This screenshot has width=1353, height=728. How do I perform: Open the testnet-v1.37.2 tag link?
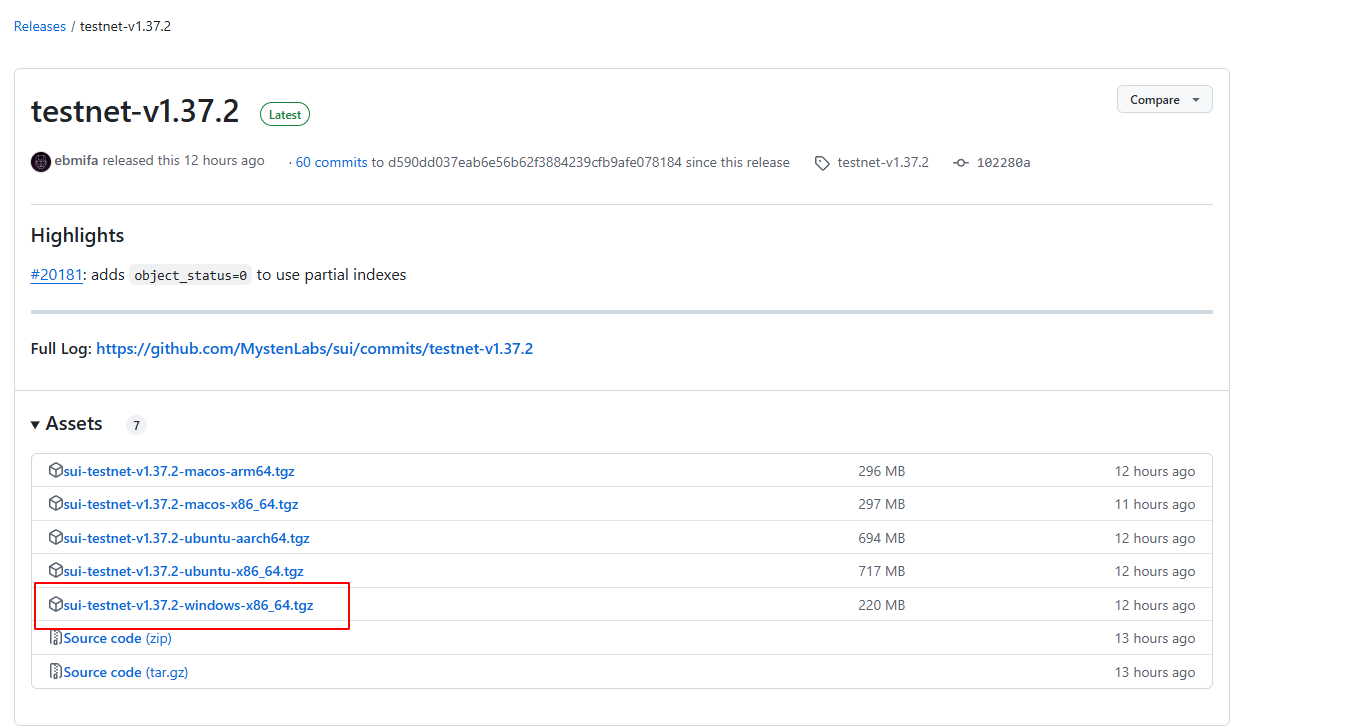point(883,162)
